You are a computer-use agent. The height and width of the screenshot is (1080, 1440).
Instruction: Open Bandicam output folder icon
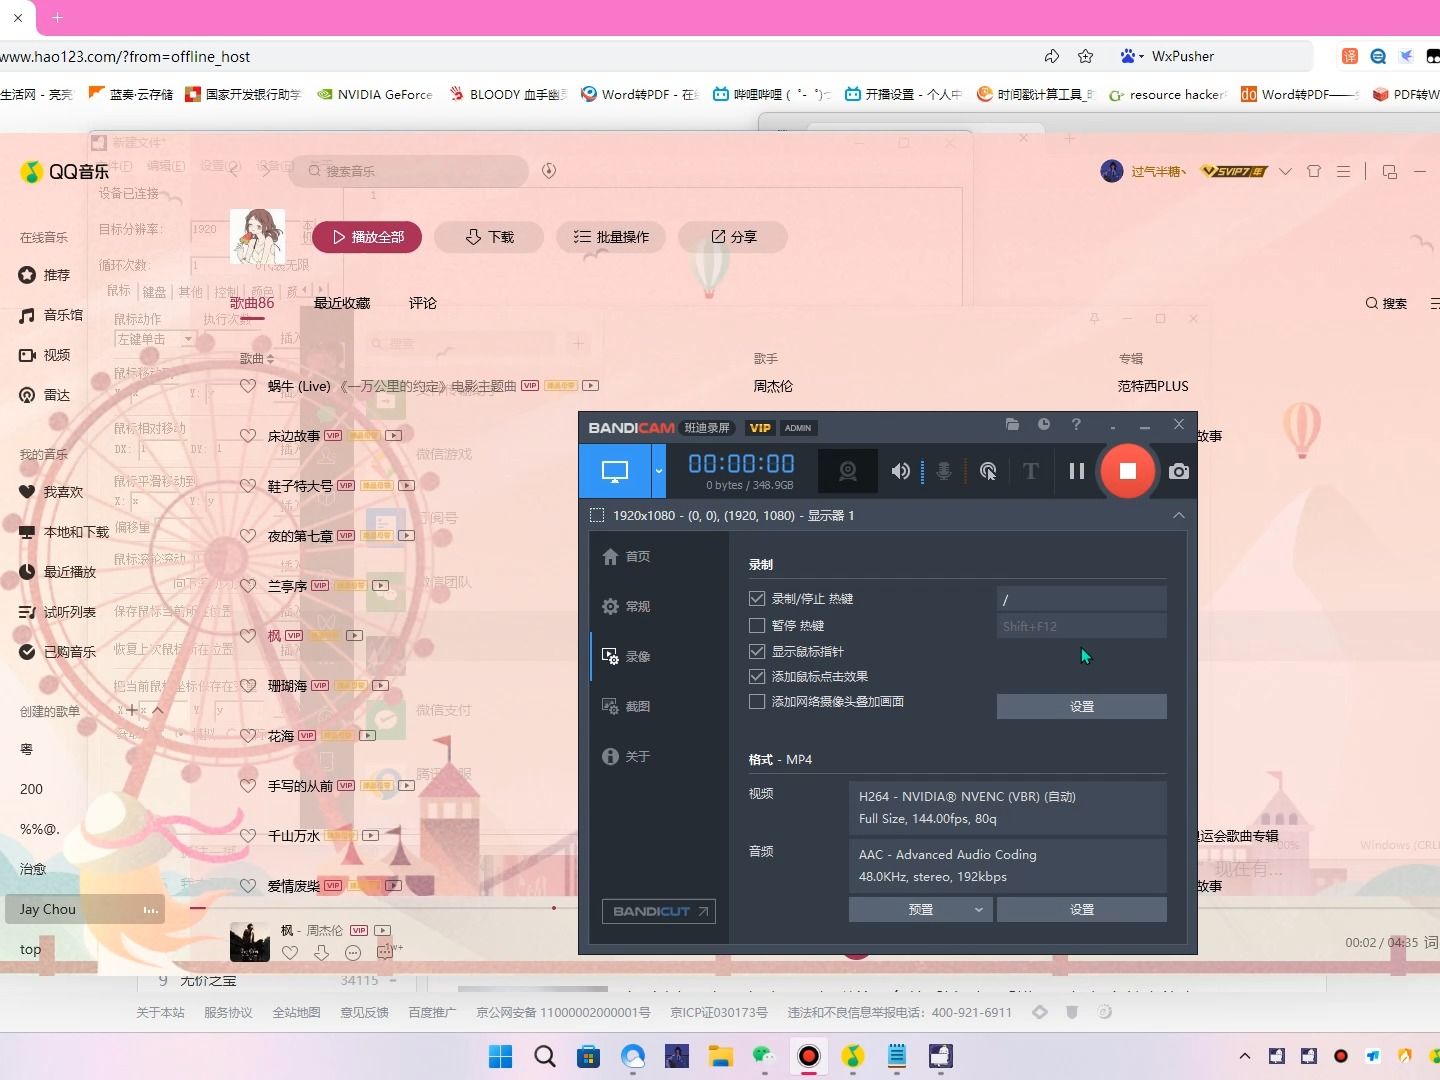pos(1012,425)
